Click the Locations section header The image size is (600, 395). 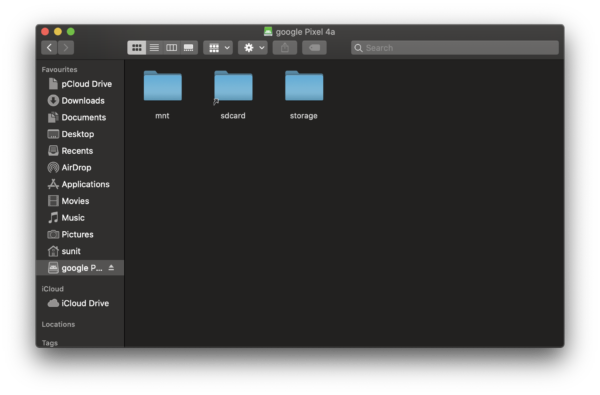[58, 324]
